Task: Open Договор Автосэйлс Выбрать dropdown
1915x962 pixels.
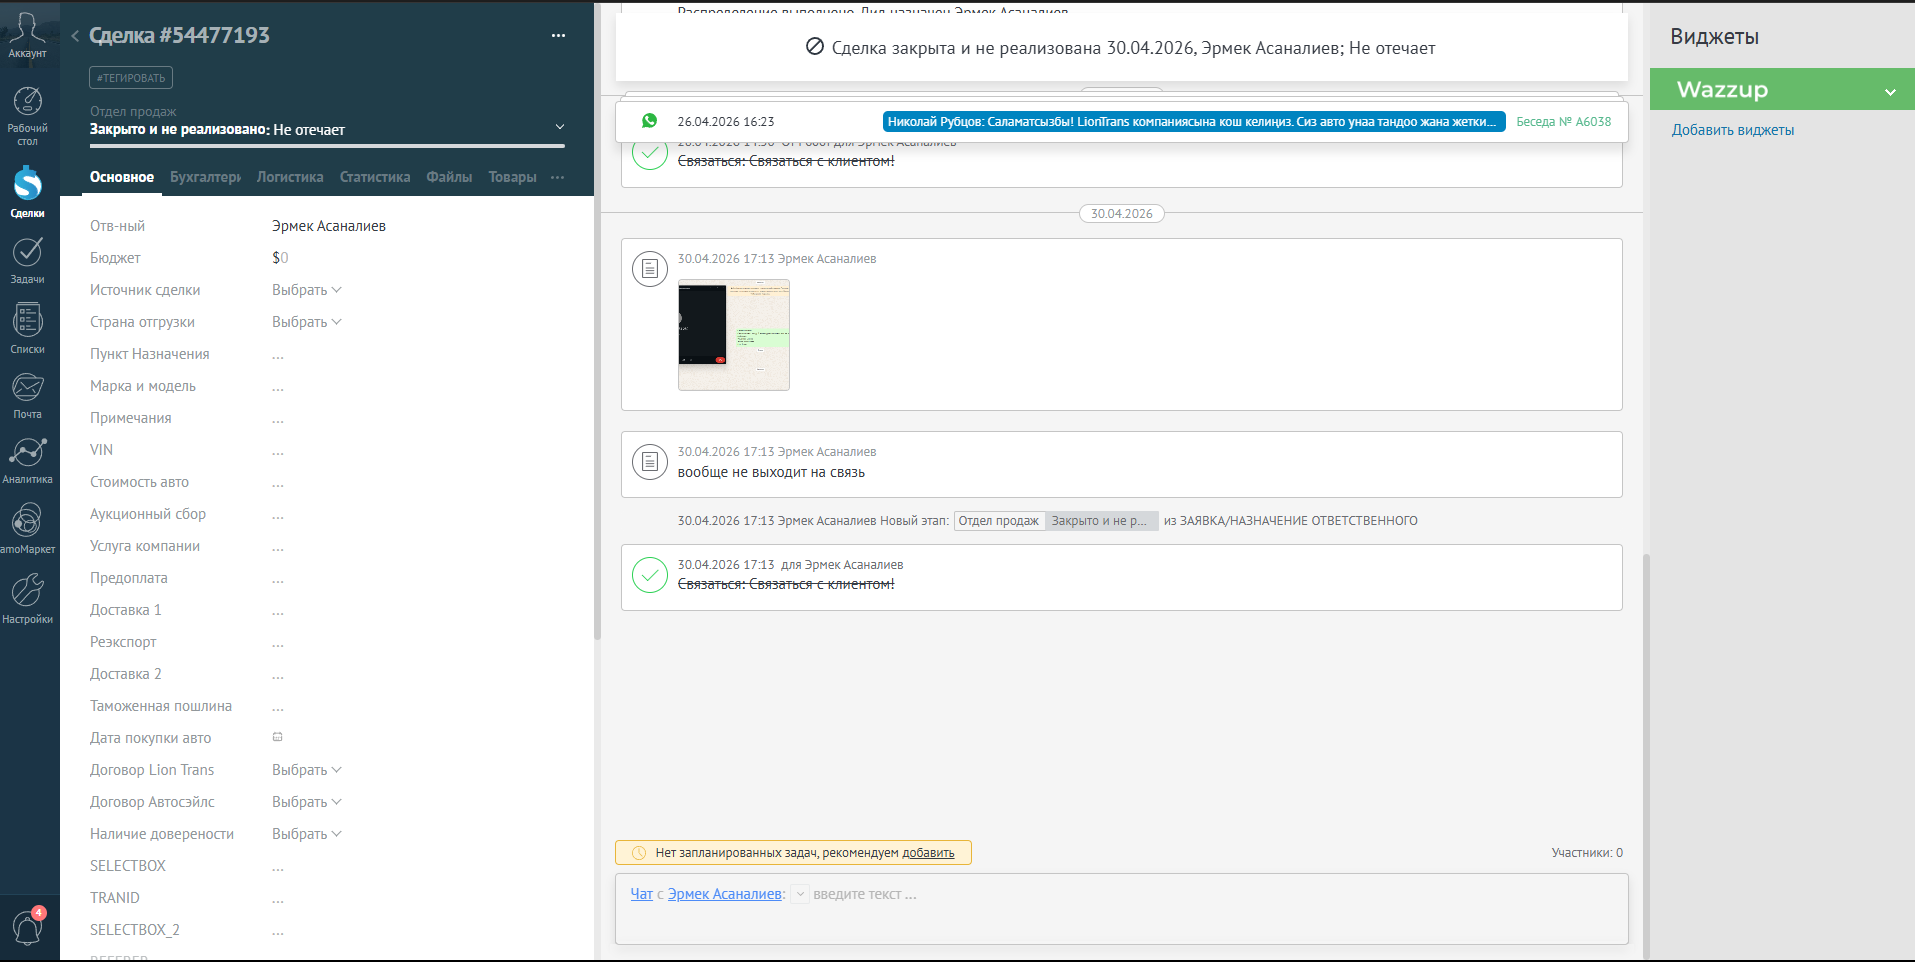Action: 307,802
